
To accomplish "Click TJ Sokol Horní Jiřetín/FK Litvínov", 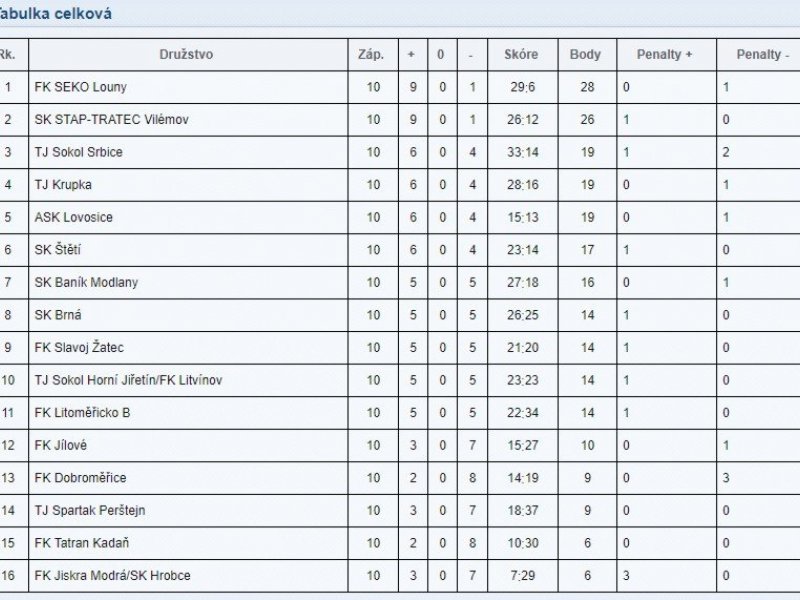I will coord(128,380).
